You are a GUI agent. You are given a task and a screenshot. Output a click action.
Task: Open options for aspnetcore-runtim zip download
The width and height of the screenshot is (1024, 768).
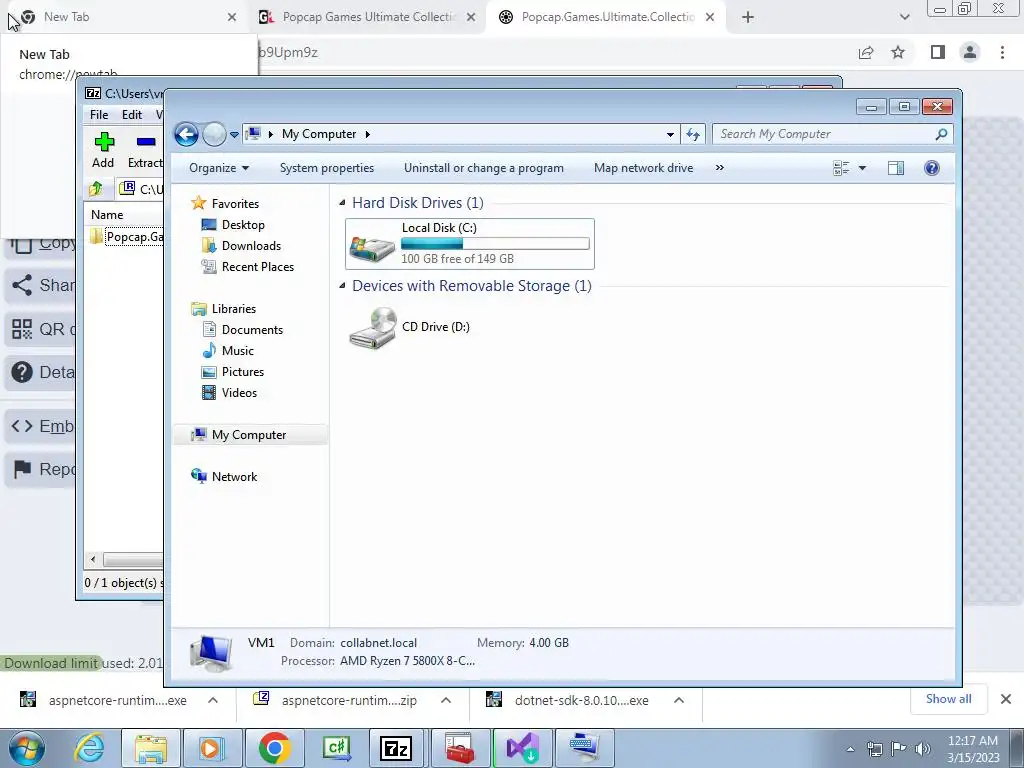[446, 700]
